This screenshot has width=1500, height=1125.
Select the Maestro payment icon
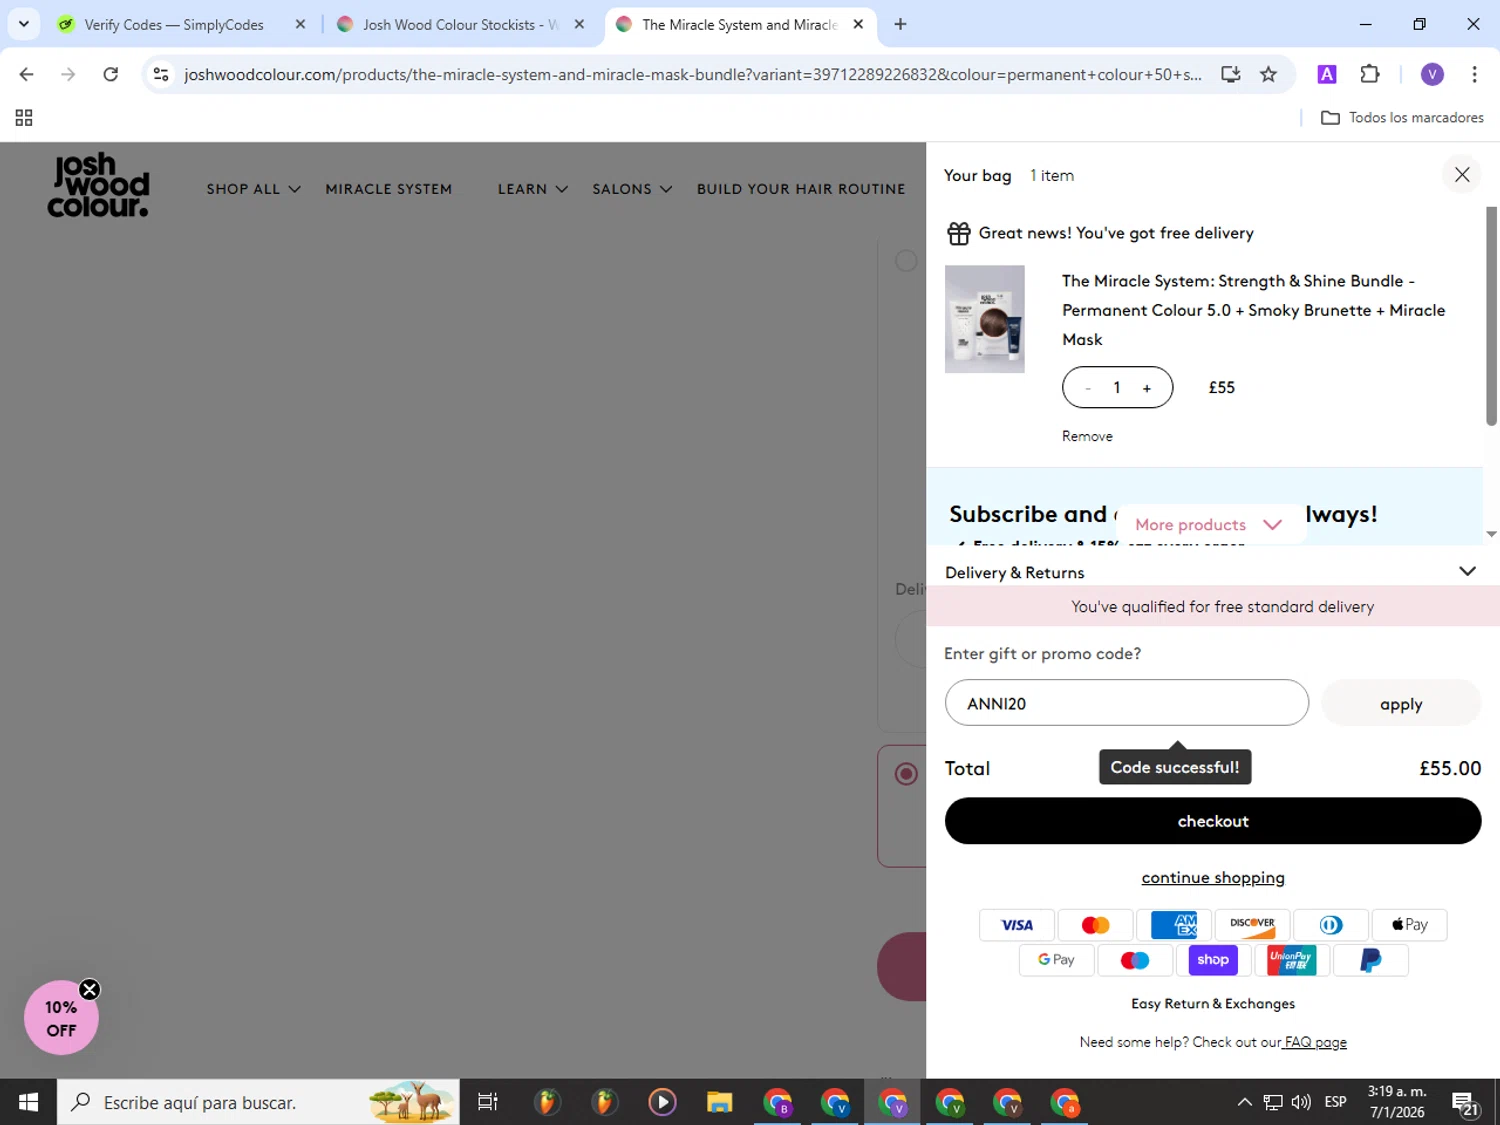click(1135, 960)
